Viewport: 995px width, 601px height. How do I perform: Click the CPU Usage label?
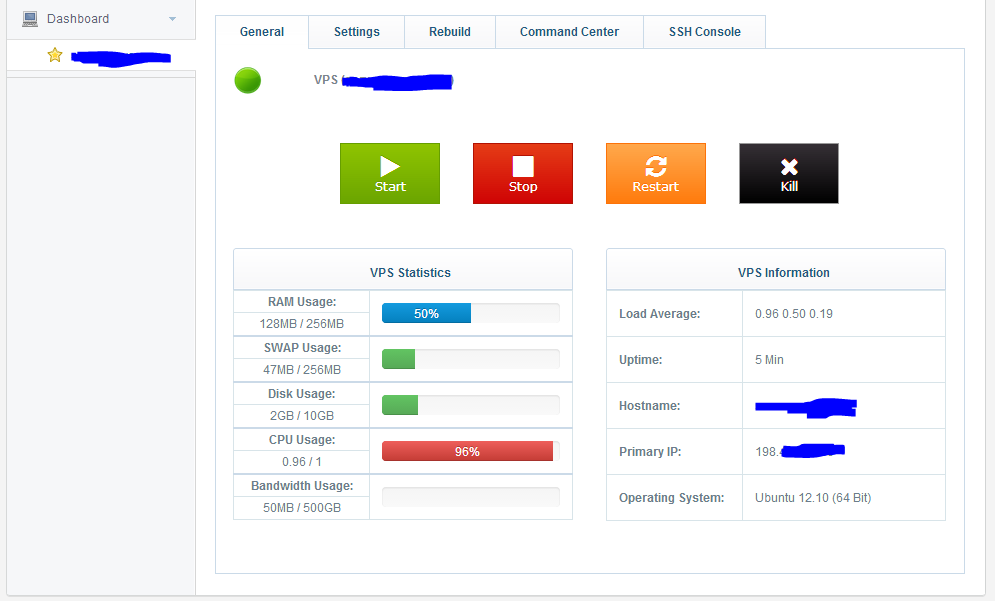point(301,440)
